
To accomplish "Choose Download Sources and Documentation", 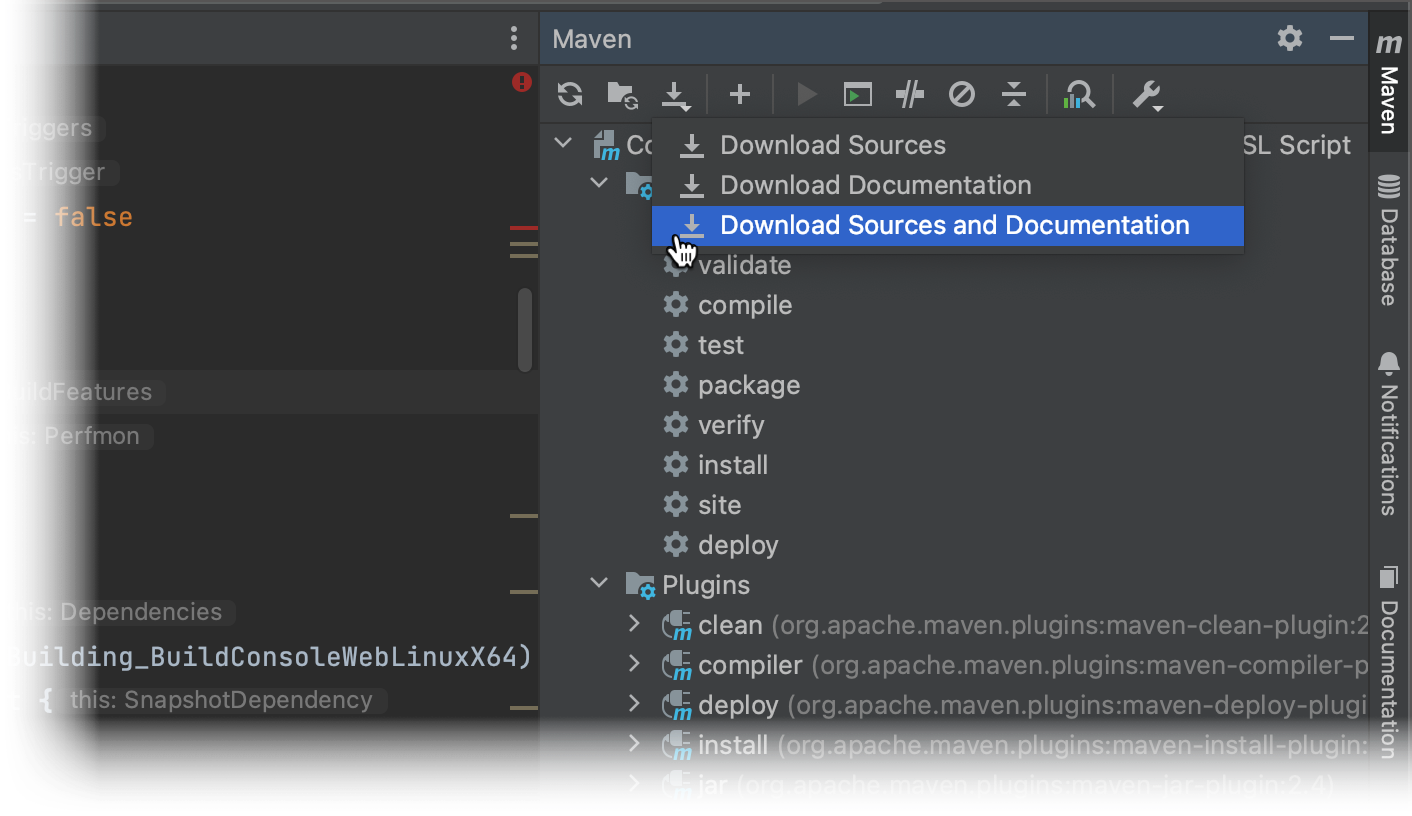I will click(954, 225).
